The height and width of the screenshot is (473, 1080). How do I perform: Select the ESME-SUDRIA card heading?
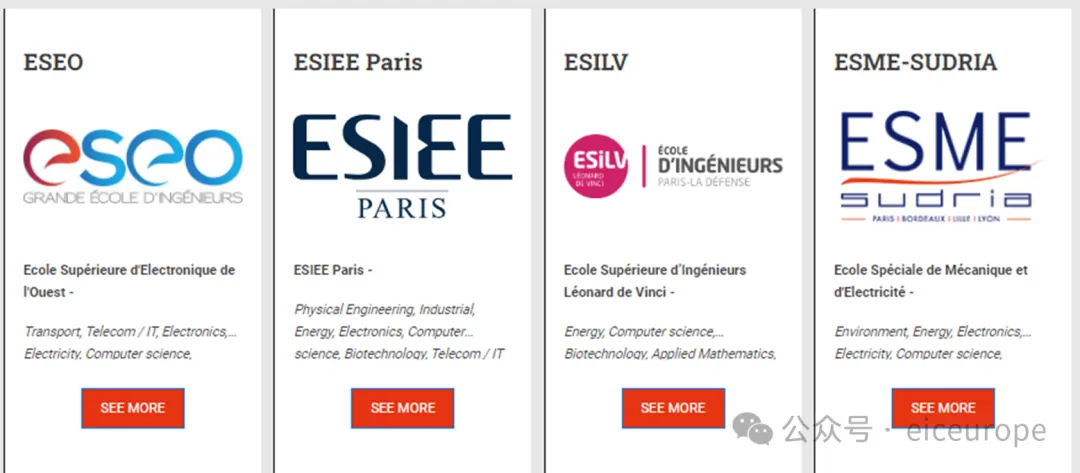[915, 63]
